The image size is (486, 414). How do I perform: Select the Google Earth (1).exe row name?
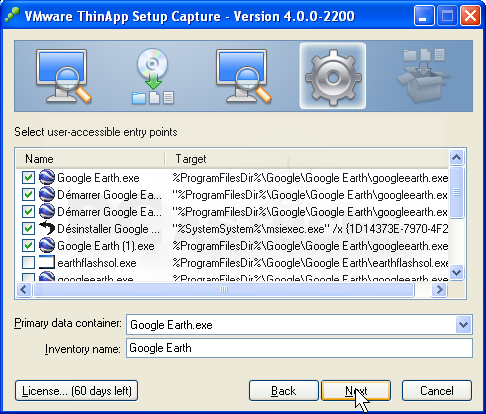(106, 246)
